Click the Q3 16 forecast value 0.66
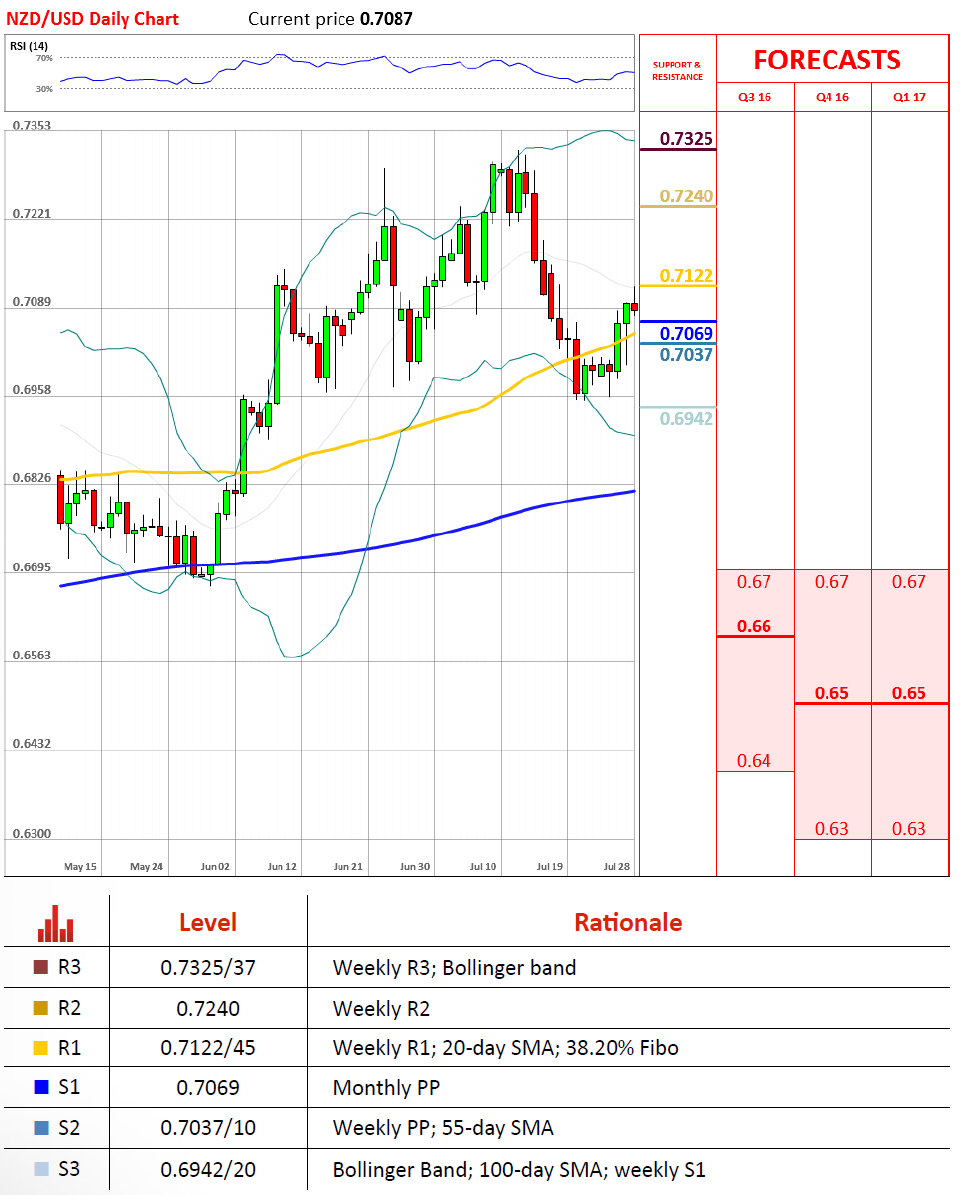Viewport: 966px width, 1195px height. pos(753,626)
